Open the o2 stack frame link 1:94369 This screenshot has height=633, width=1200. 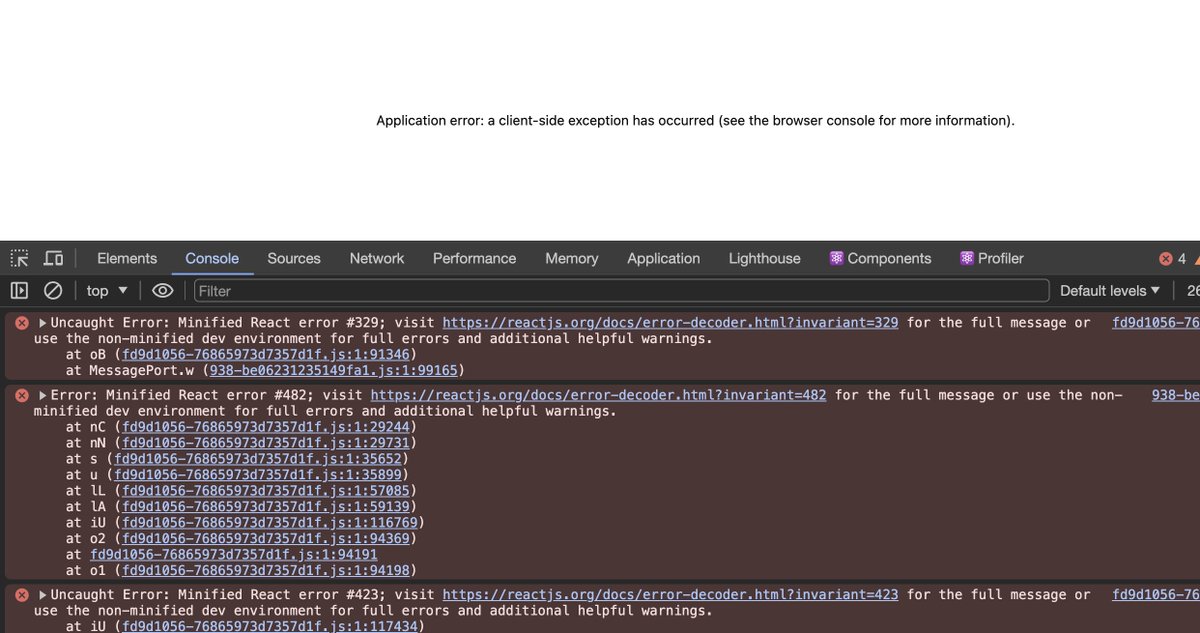(x=265, y=539)
